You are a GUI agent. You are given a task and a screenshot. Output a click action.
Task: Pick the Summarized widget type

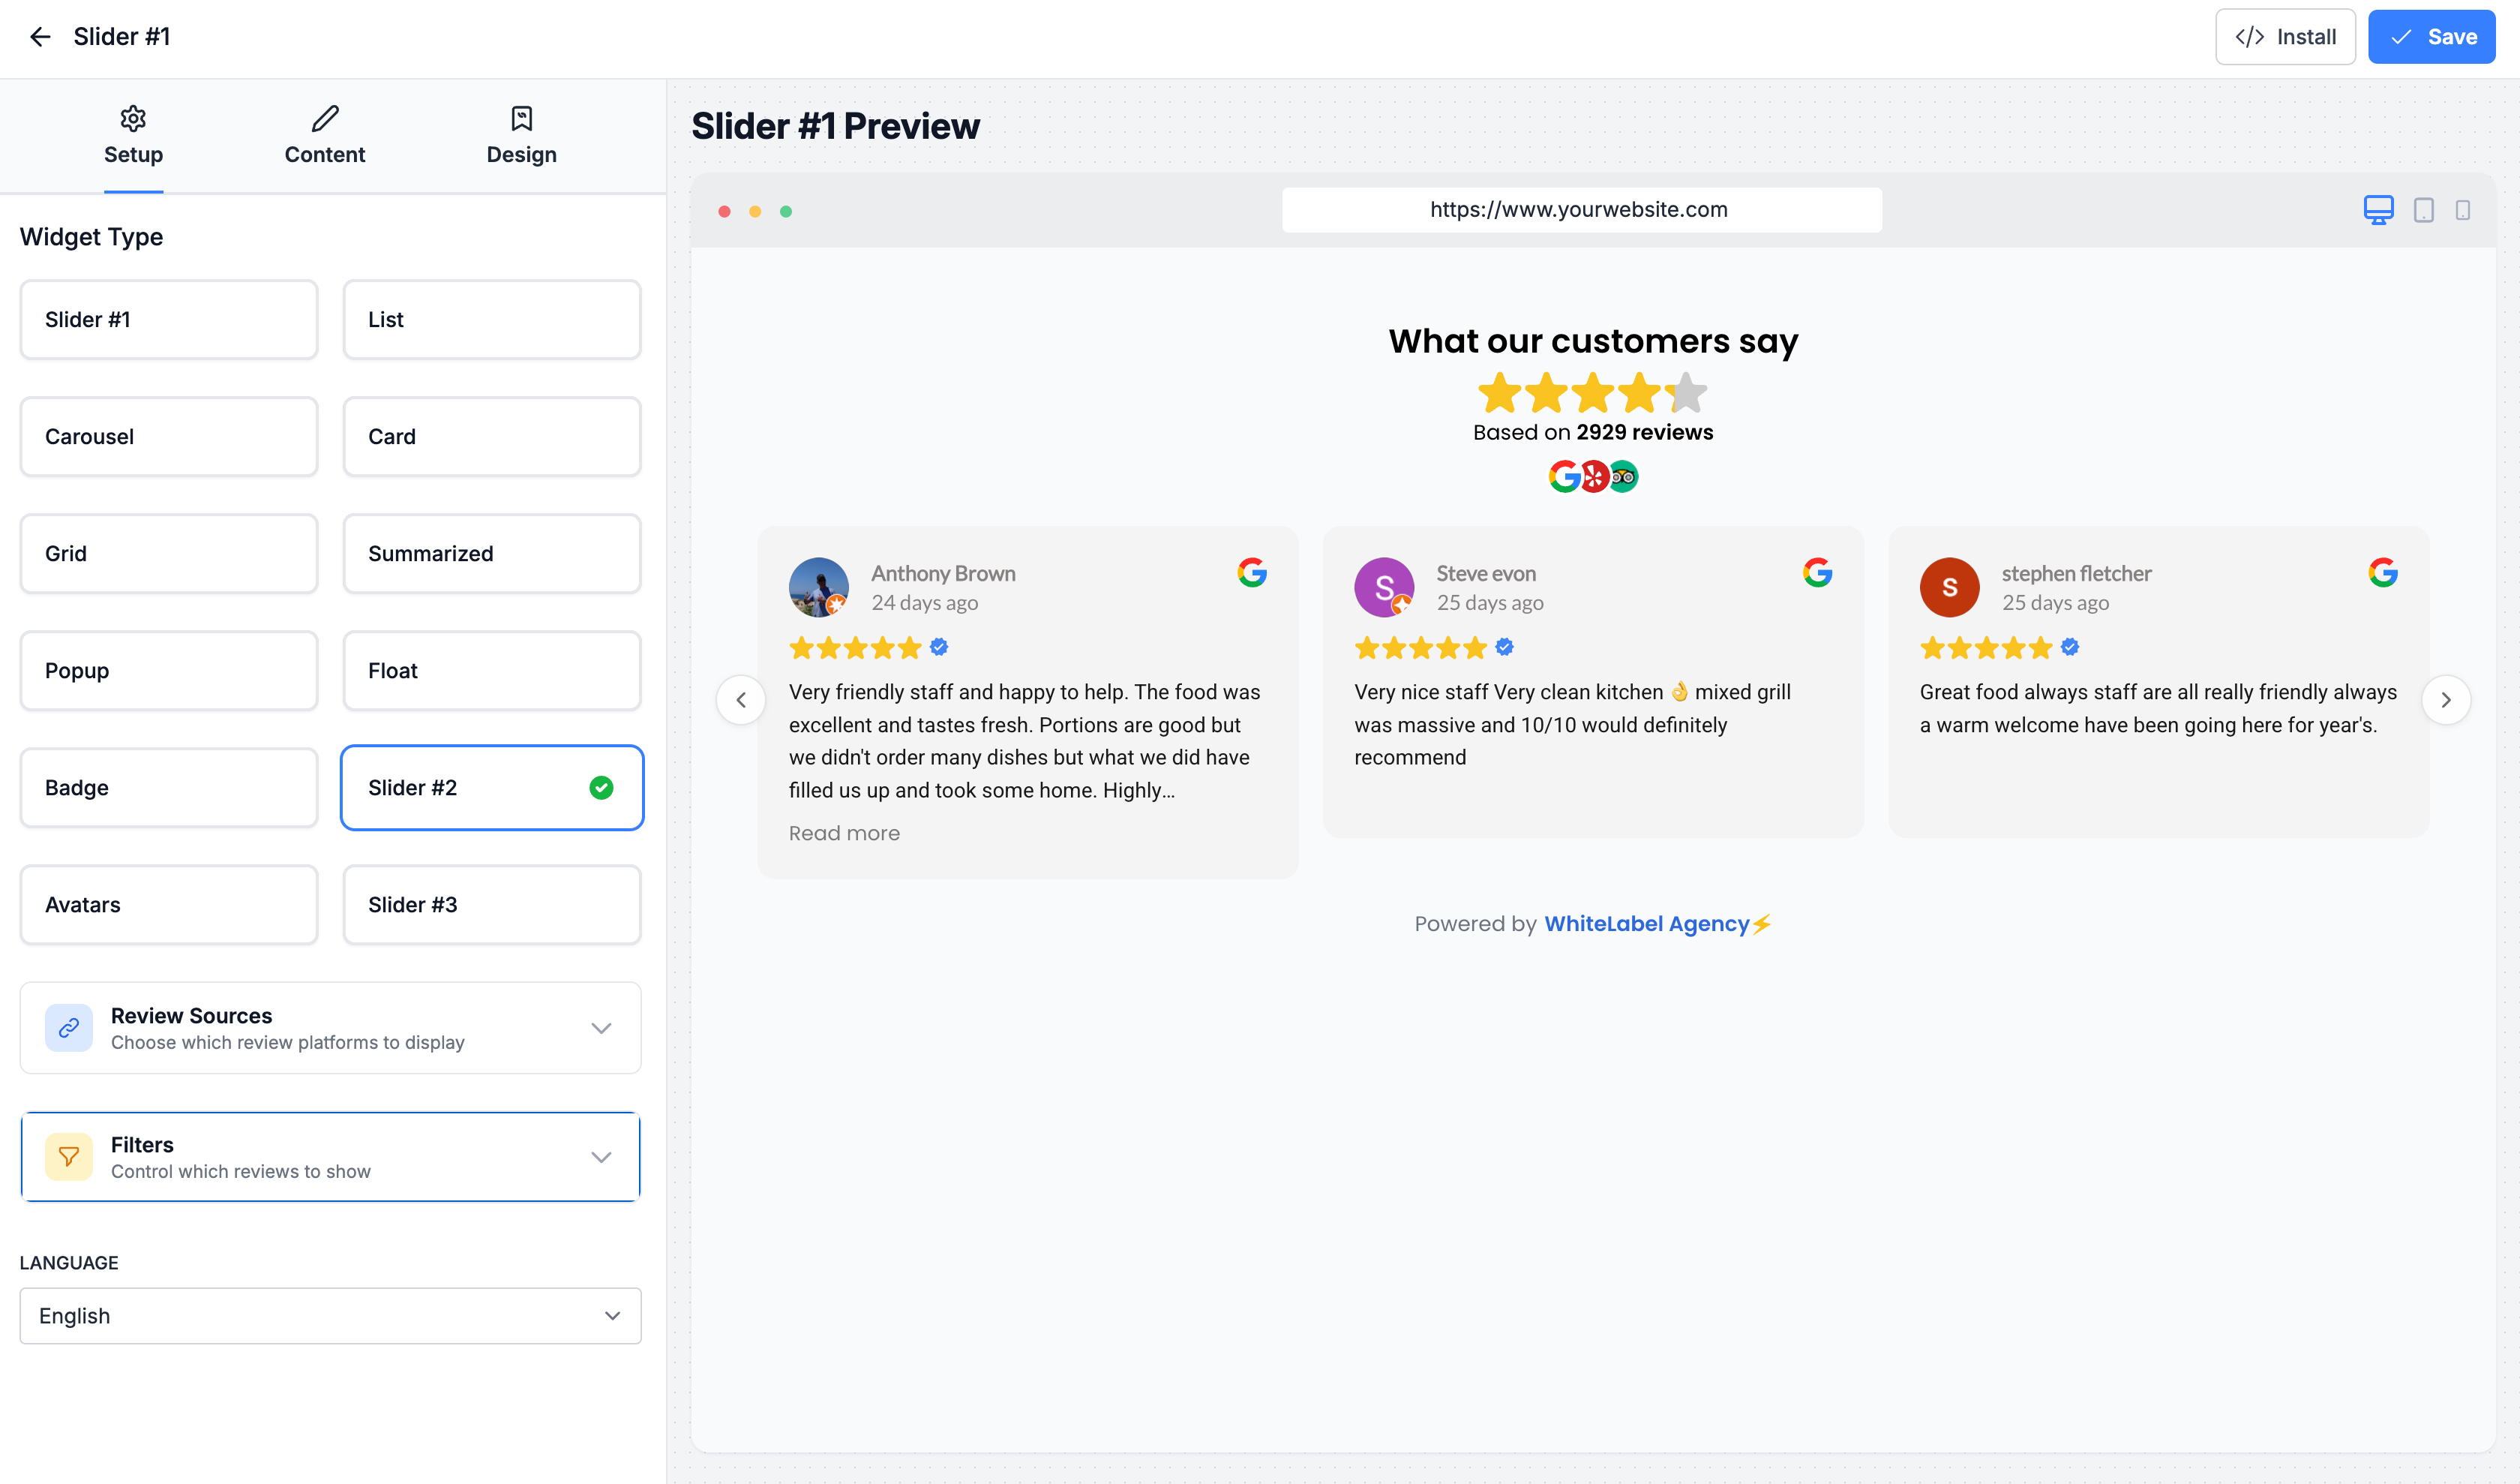coord(491,554)
